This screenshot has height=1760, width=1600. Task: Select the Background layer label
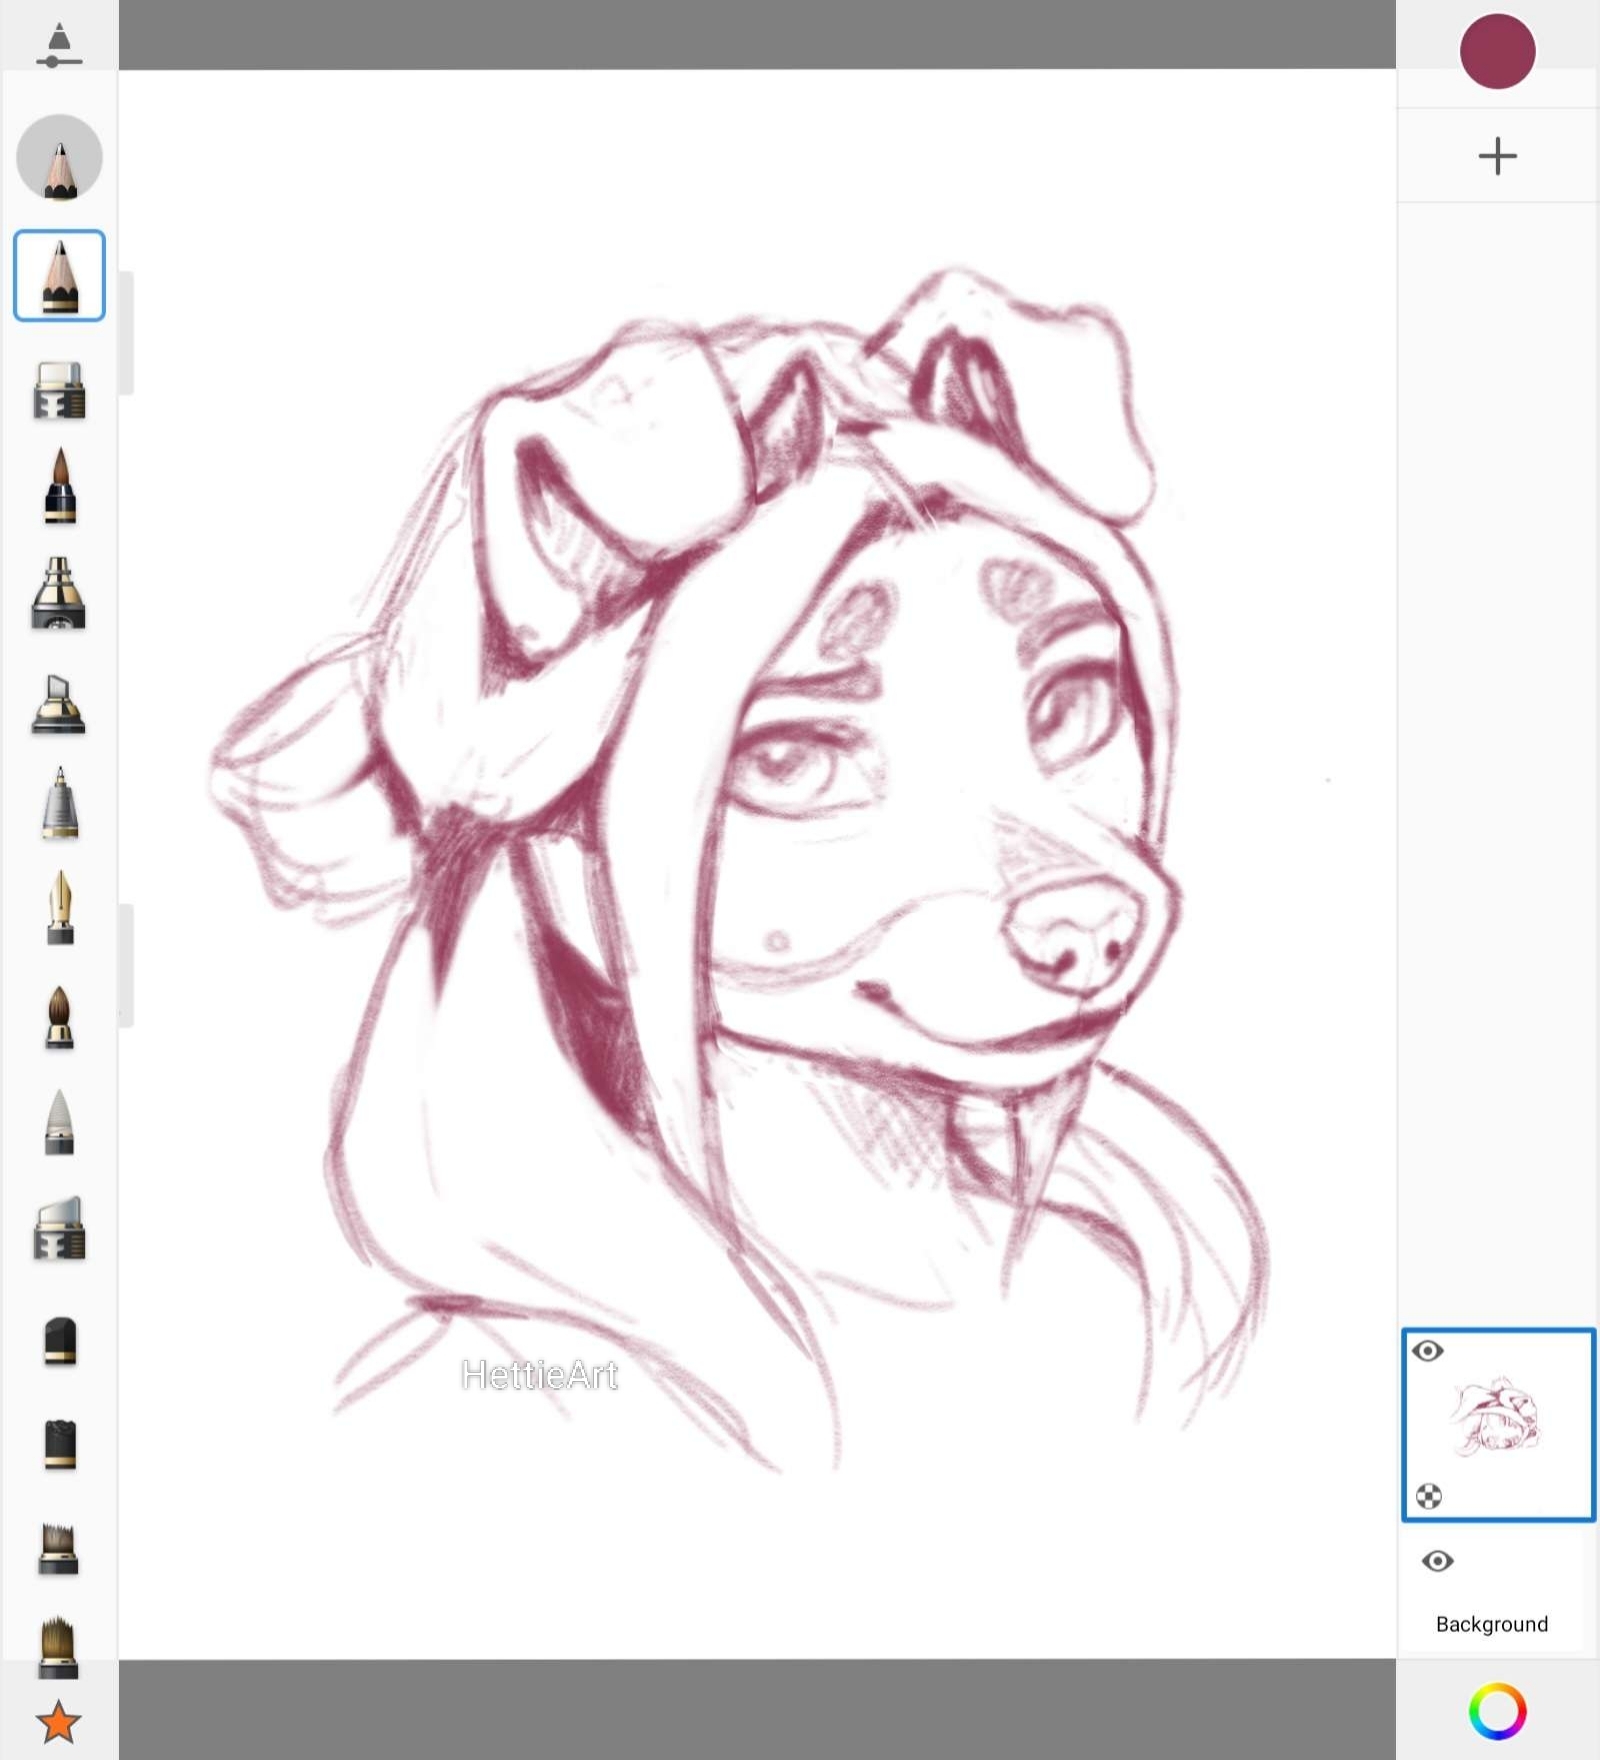point(1491,1624)
